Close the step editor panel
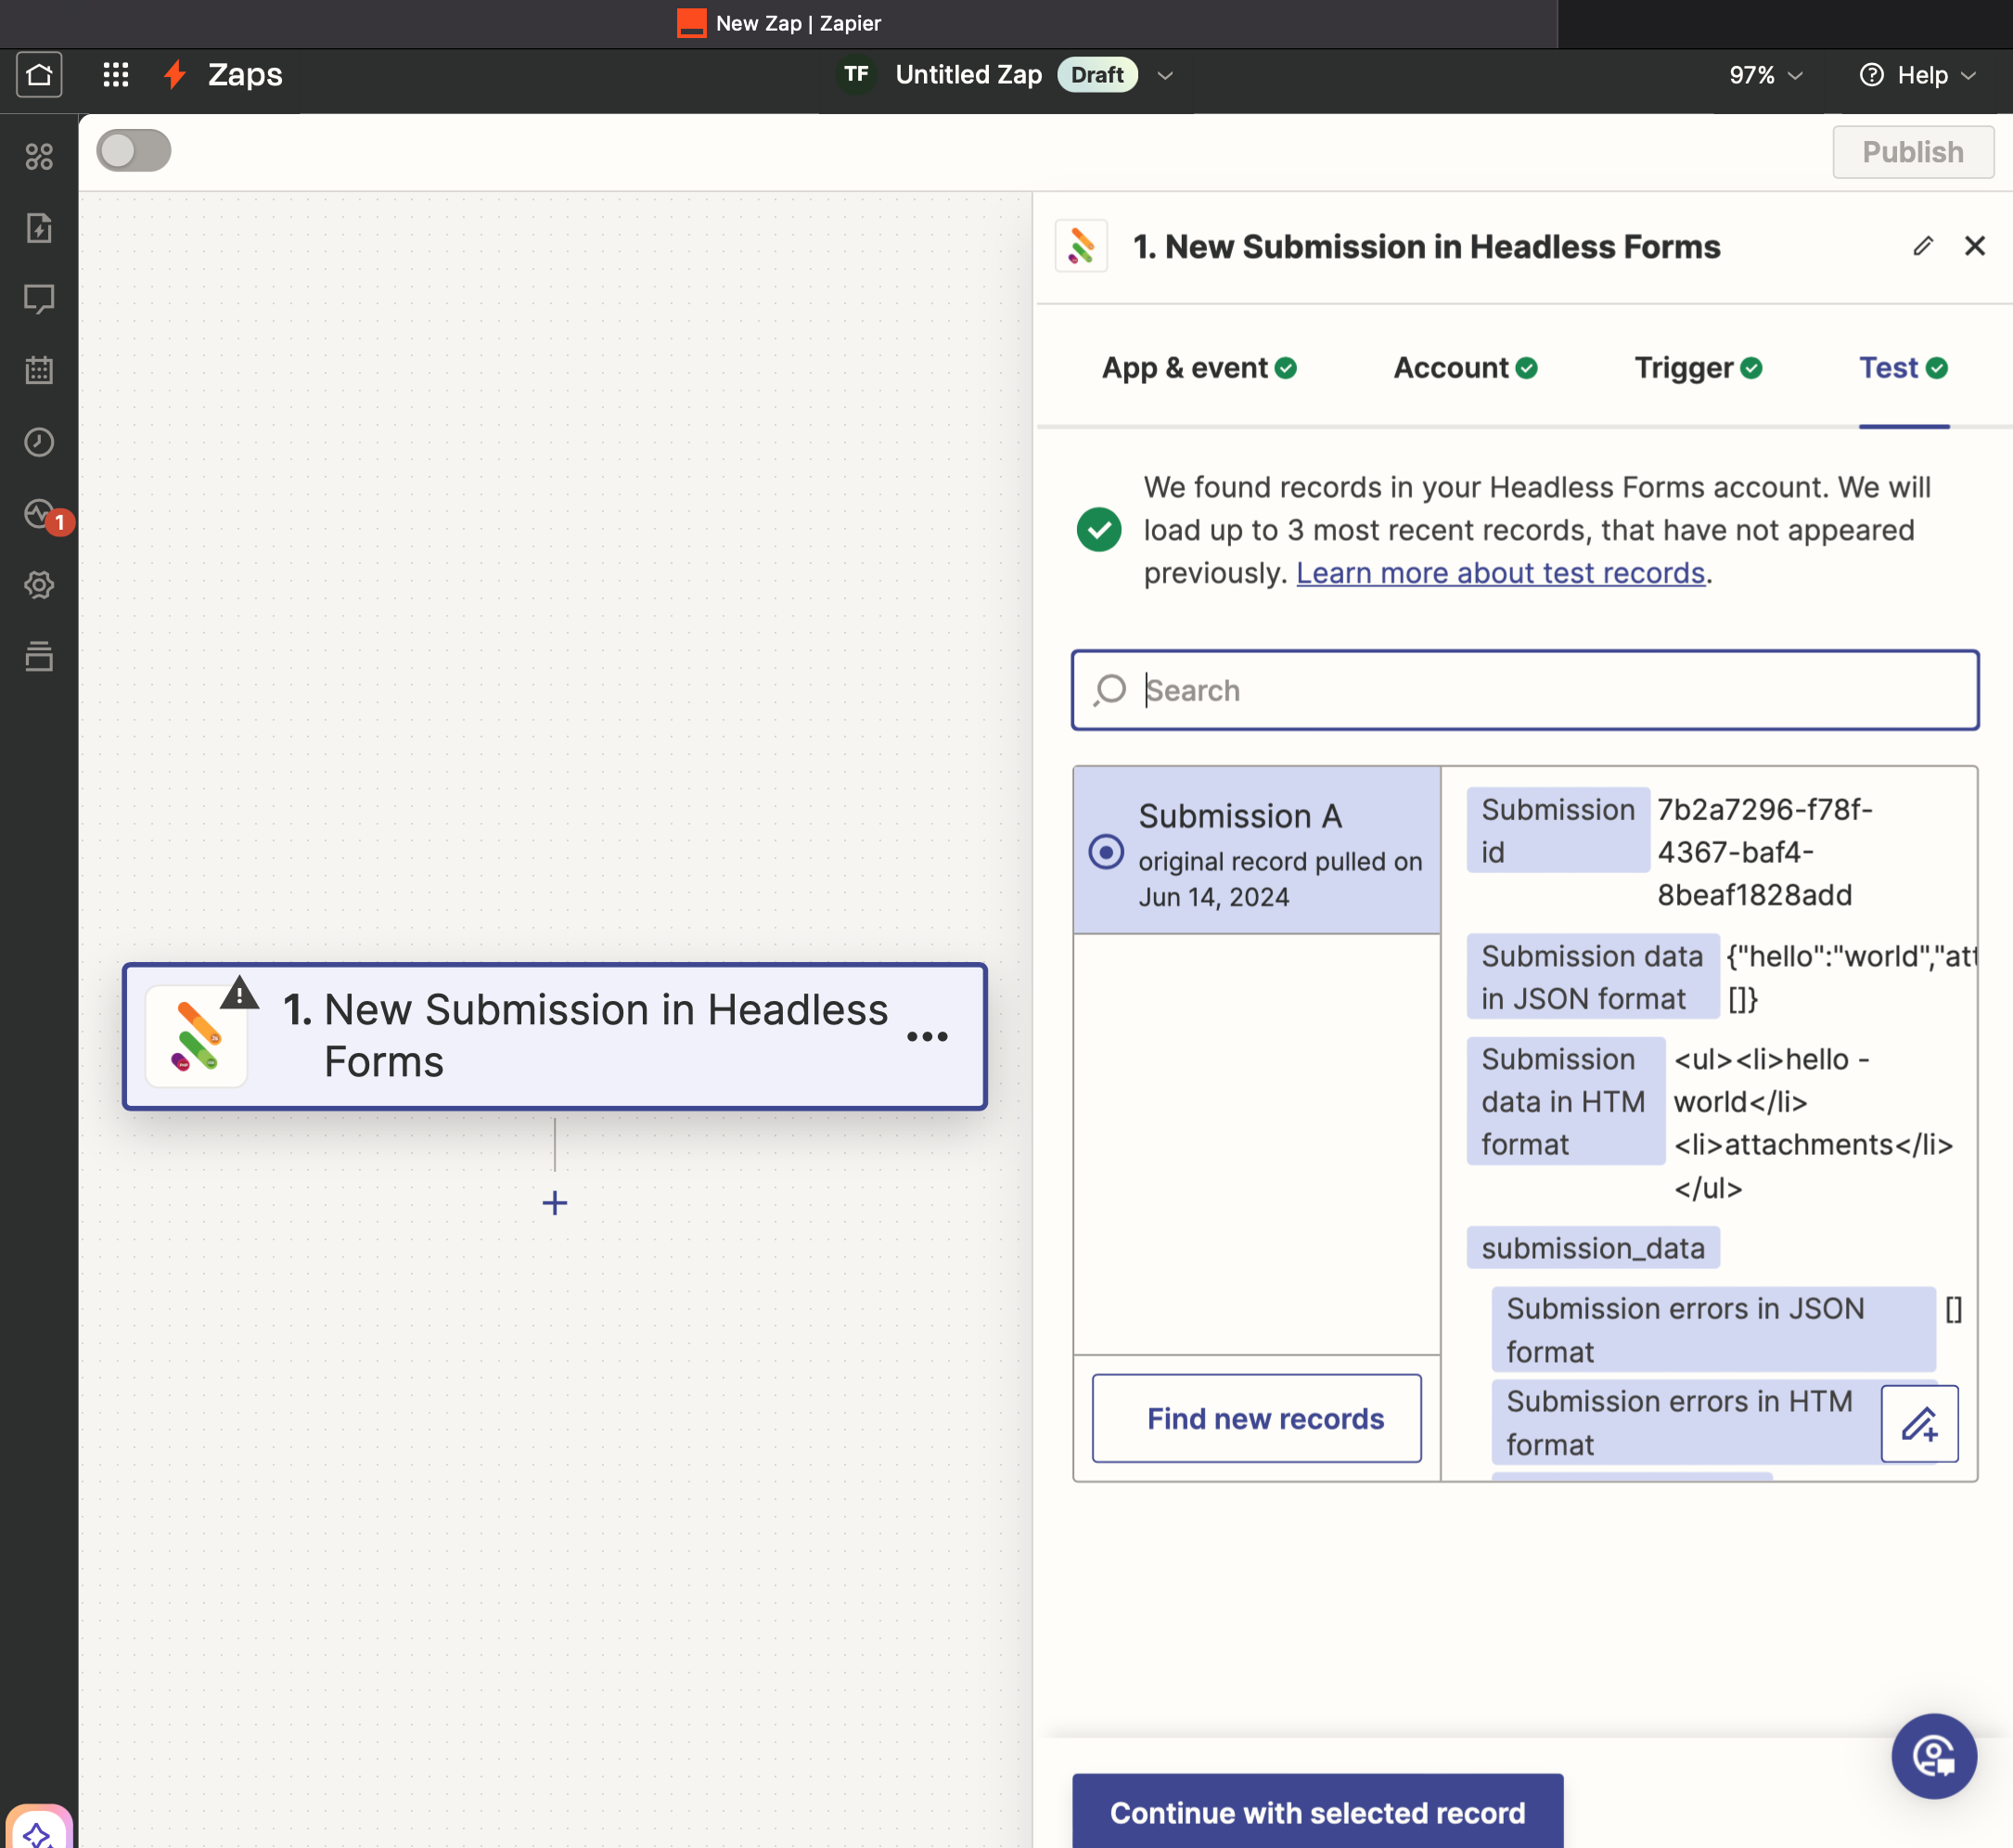Screen dimensions: 2013x1848 point(1974,246)
